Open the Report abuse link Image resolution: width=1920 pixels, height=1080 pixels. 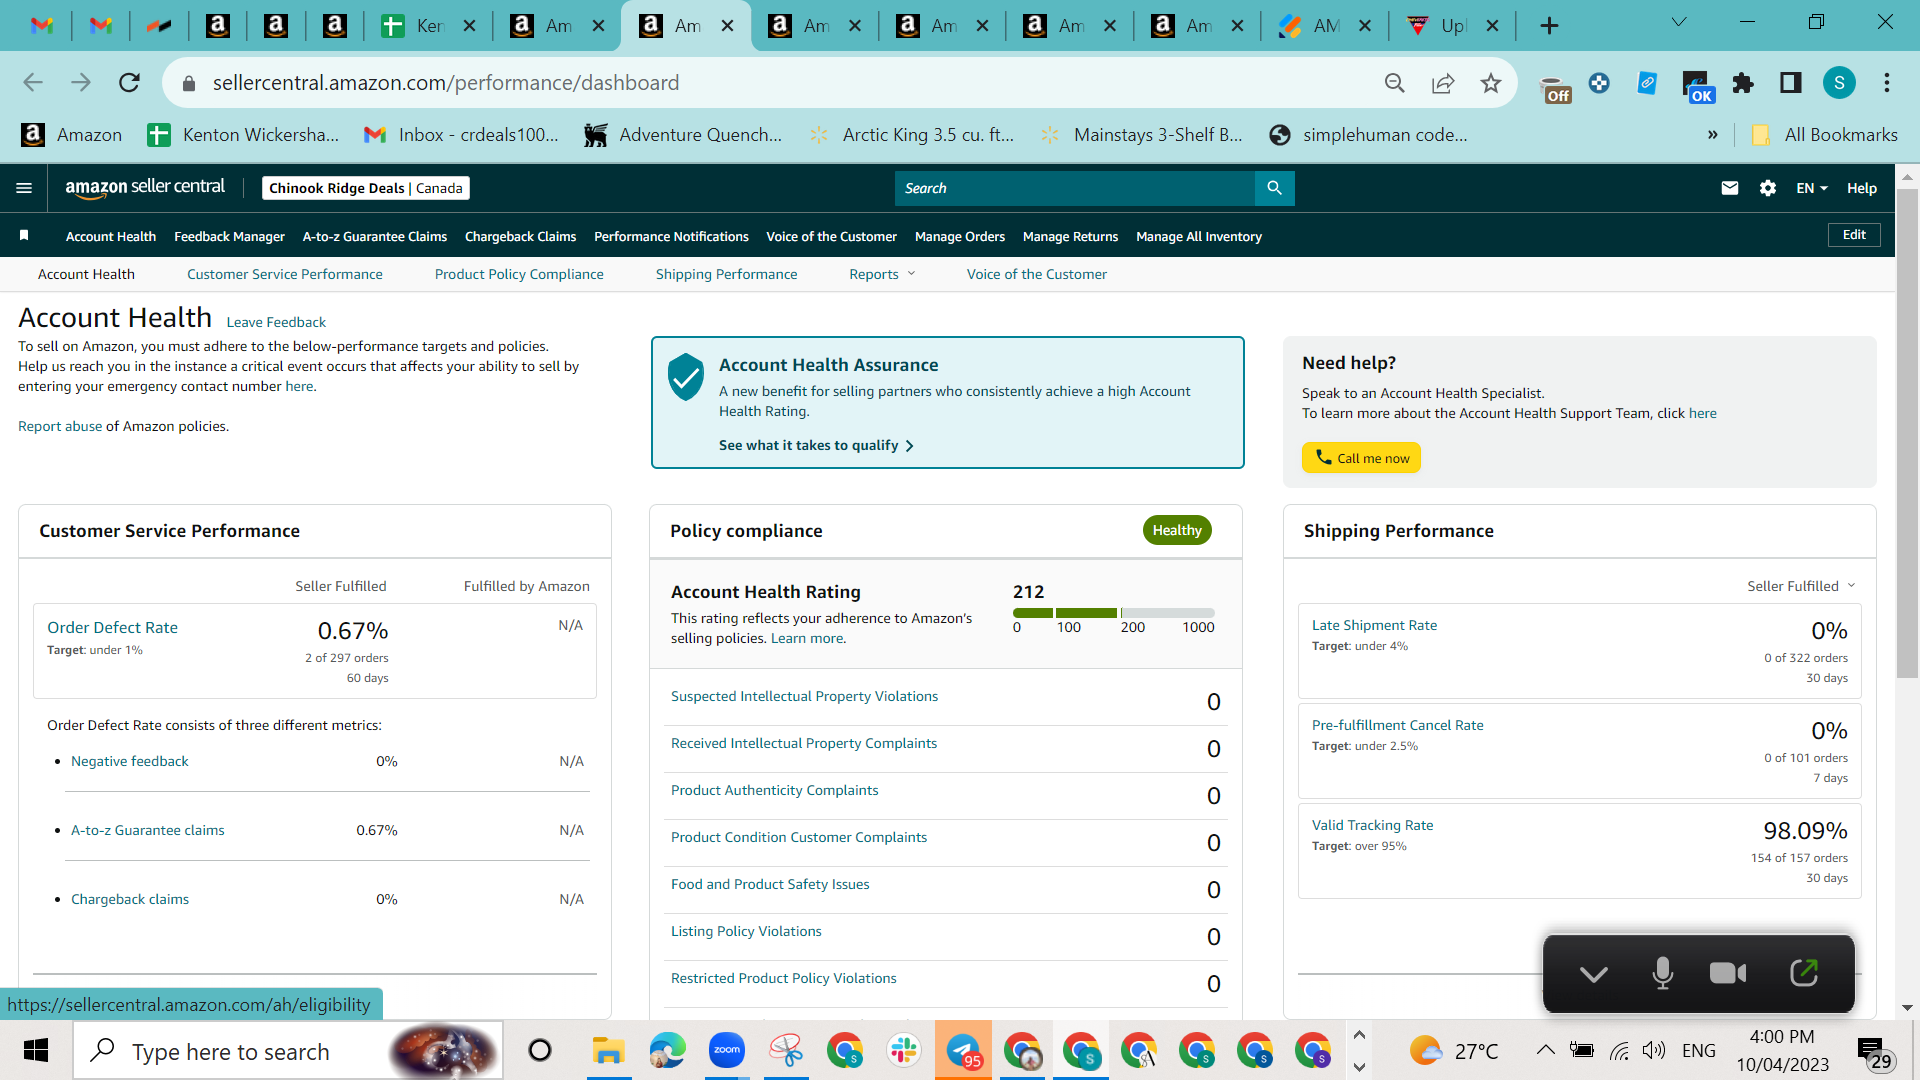click(x=60, y=426)
